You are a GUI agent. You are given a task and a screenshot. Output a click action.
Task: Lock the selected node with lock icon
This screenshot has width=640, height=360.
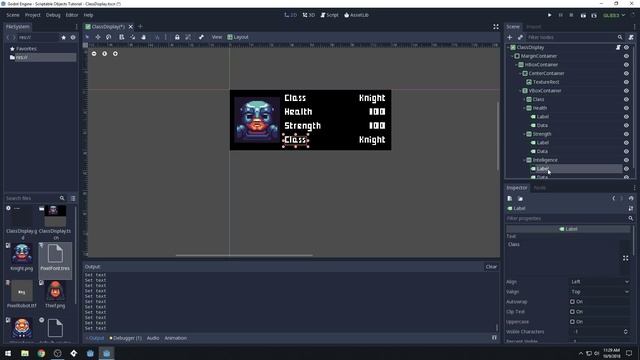(177, 37)
